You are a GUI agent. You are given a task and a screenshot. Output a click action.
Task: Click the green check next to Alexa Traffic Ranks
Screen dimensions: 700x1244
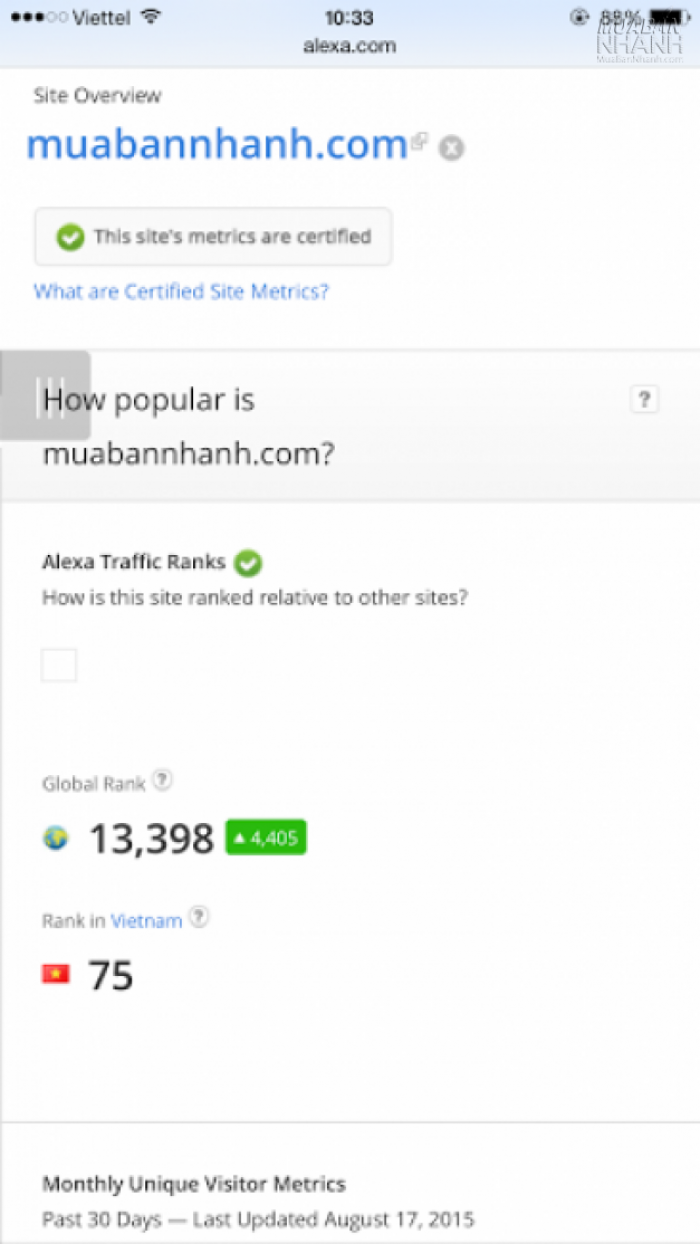(x=248, y=563)
